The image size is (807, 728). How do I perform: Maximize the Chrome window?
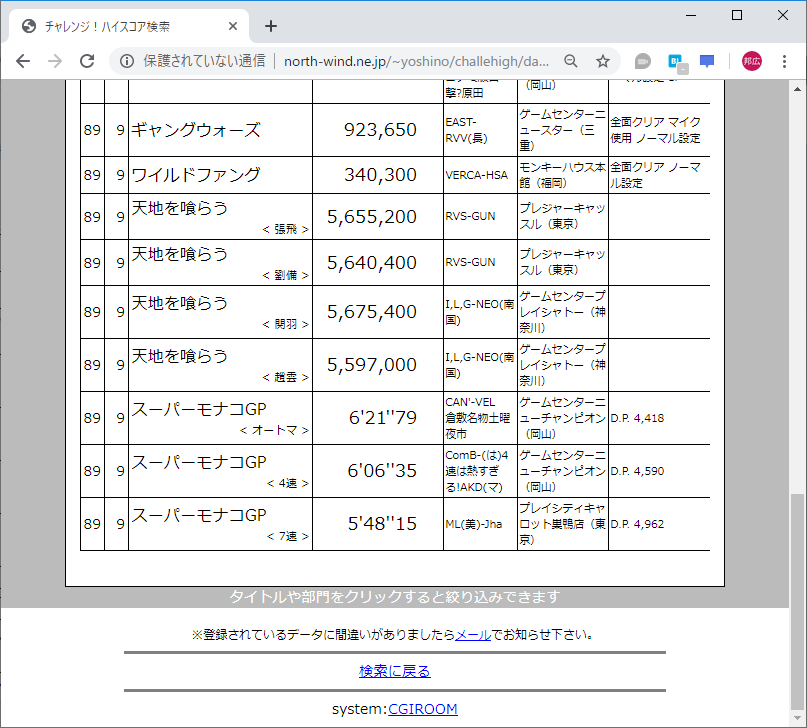point(736,15)
